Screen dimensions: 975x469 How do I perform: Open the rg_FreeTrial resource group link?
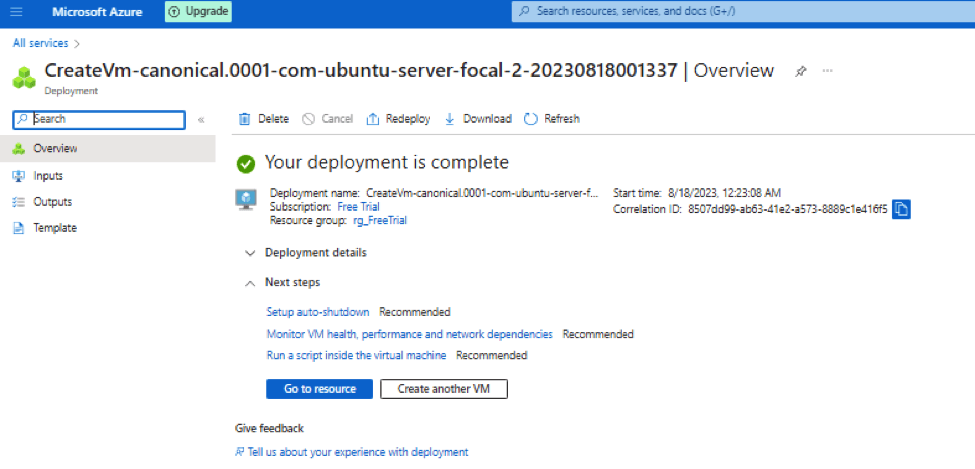click(380, 220)
